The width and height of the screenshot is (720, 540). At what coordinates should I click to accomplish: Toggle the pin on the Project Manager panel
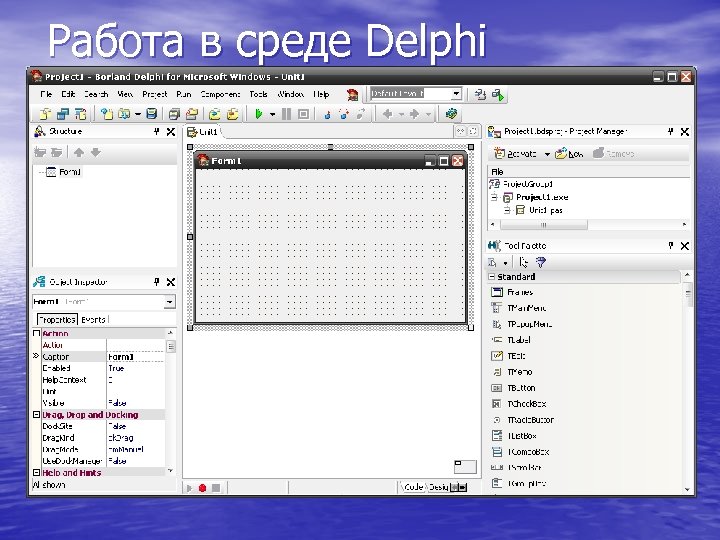[x=670, y=132]
